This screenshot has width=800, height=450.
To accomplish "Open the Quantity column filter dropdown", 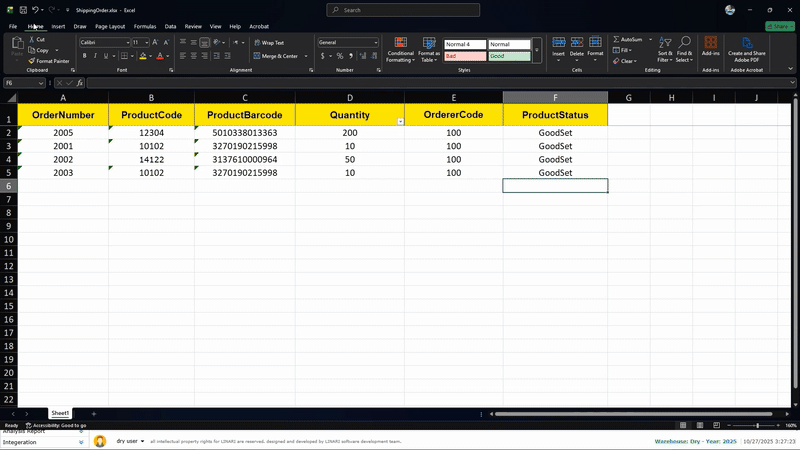I will [400, 121].
